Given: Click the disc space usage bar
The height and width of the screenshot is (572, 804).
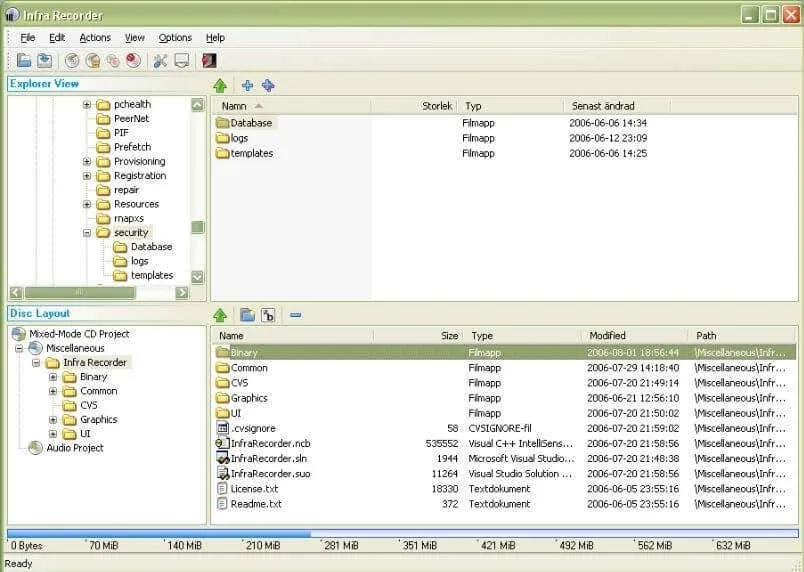Looking at the screenshot, I should pos(400,534).
